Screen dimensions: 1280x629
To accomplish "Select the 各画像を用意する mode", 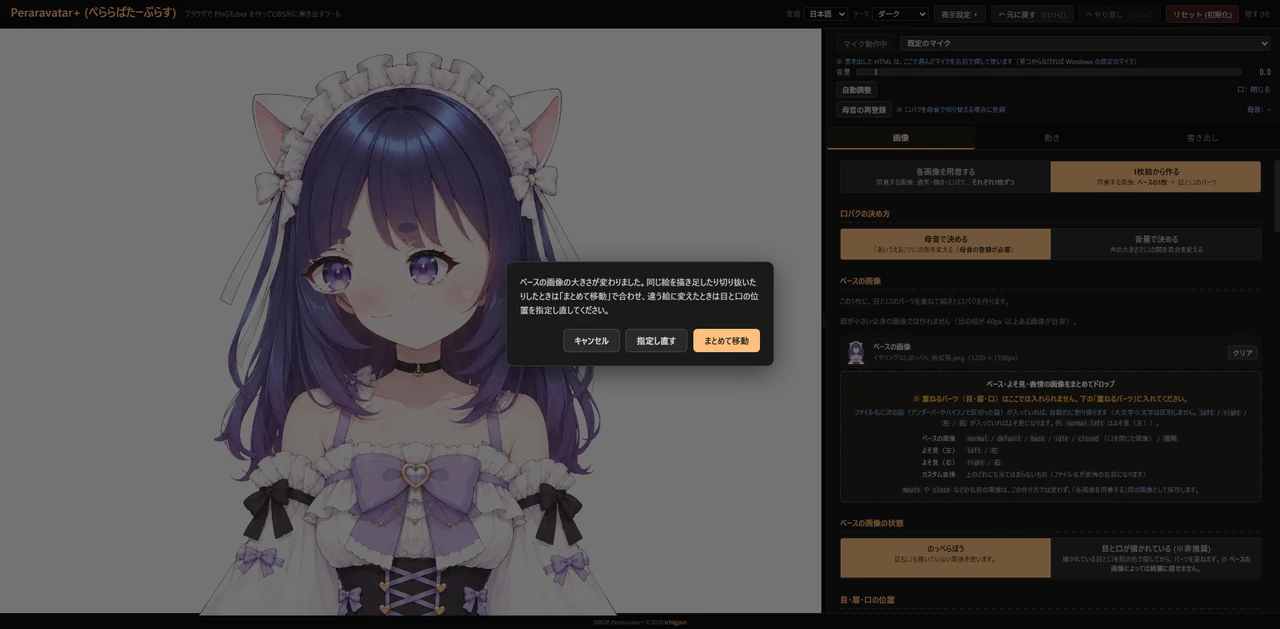I will (945, 176).
